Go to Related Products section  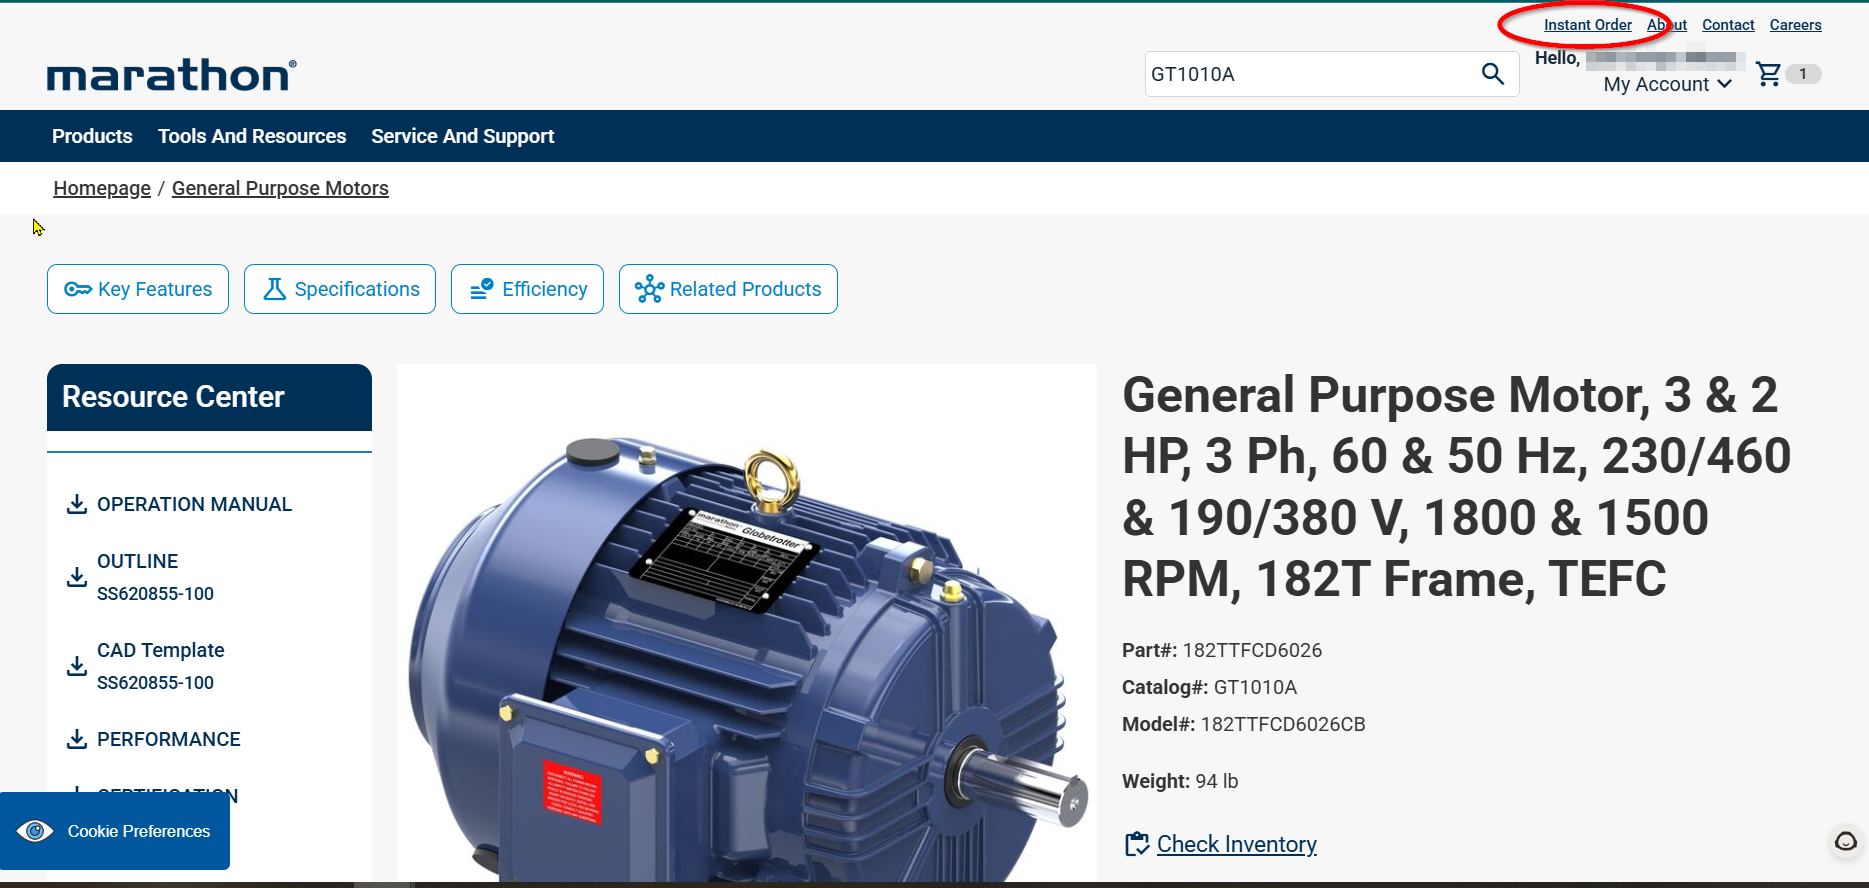728,289
